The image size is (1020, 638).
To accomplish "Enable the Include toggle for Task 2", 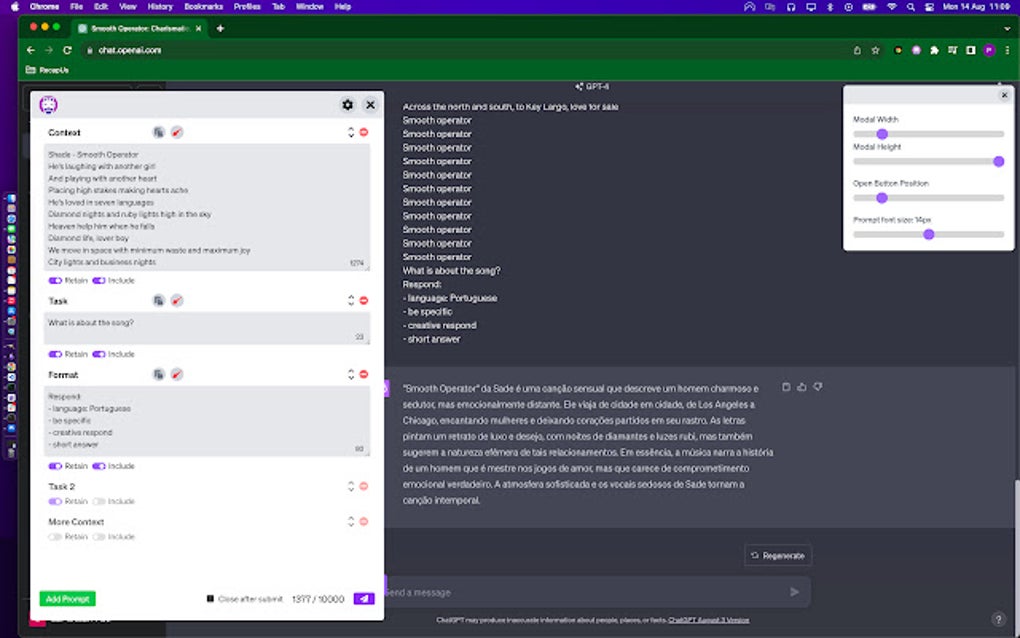I will pyautogui.click(x=97, y=502).
